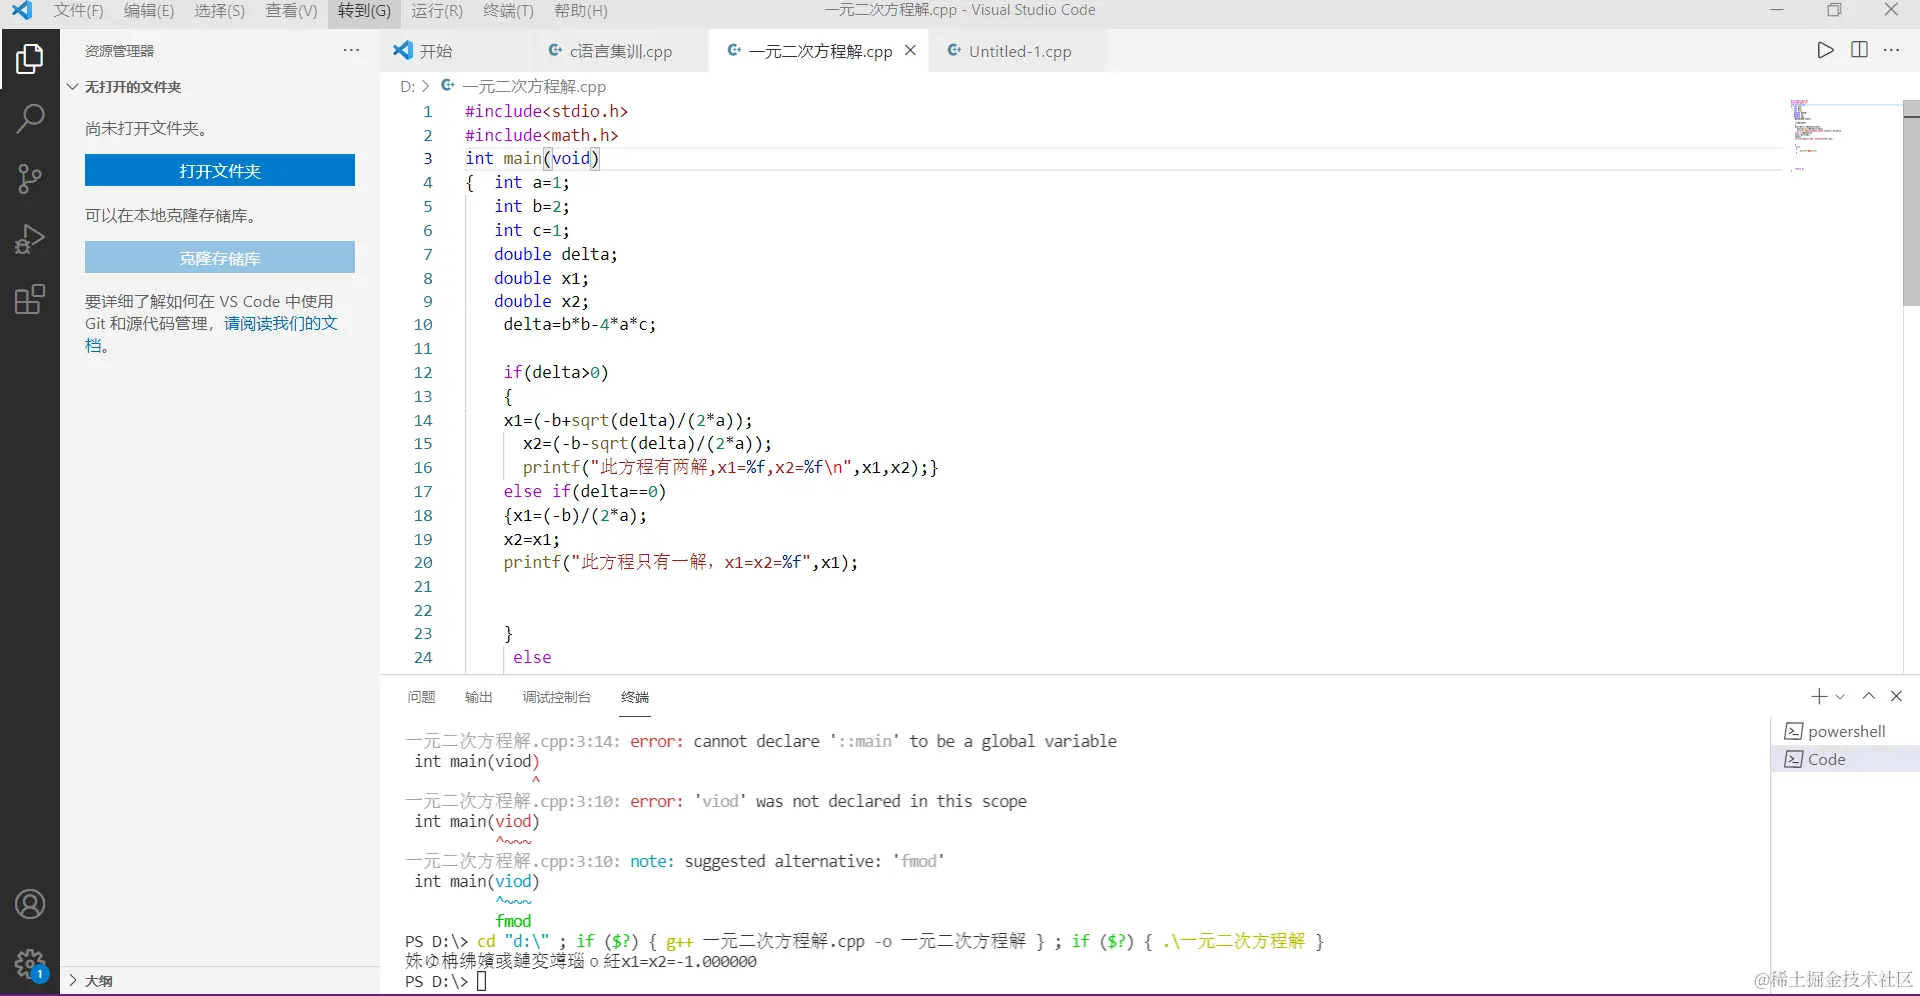Switch to the 输出 panel tab
The image size is (1920, 996).
pyautogui.click(x=479, y=697)
